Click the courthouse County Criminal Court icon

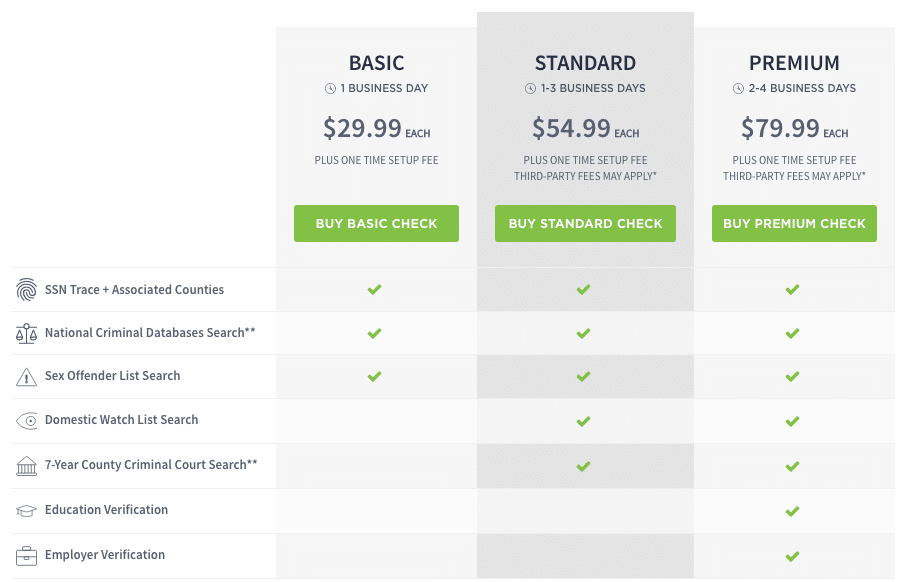pos(27,466)
